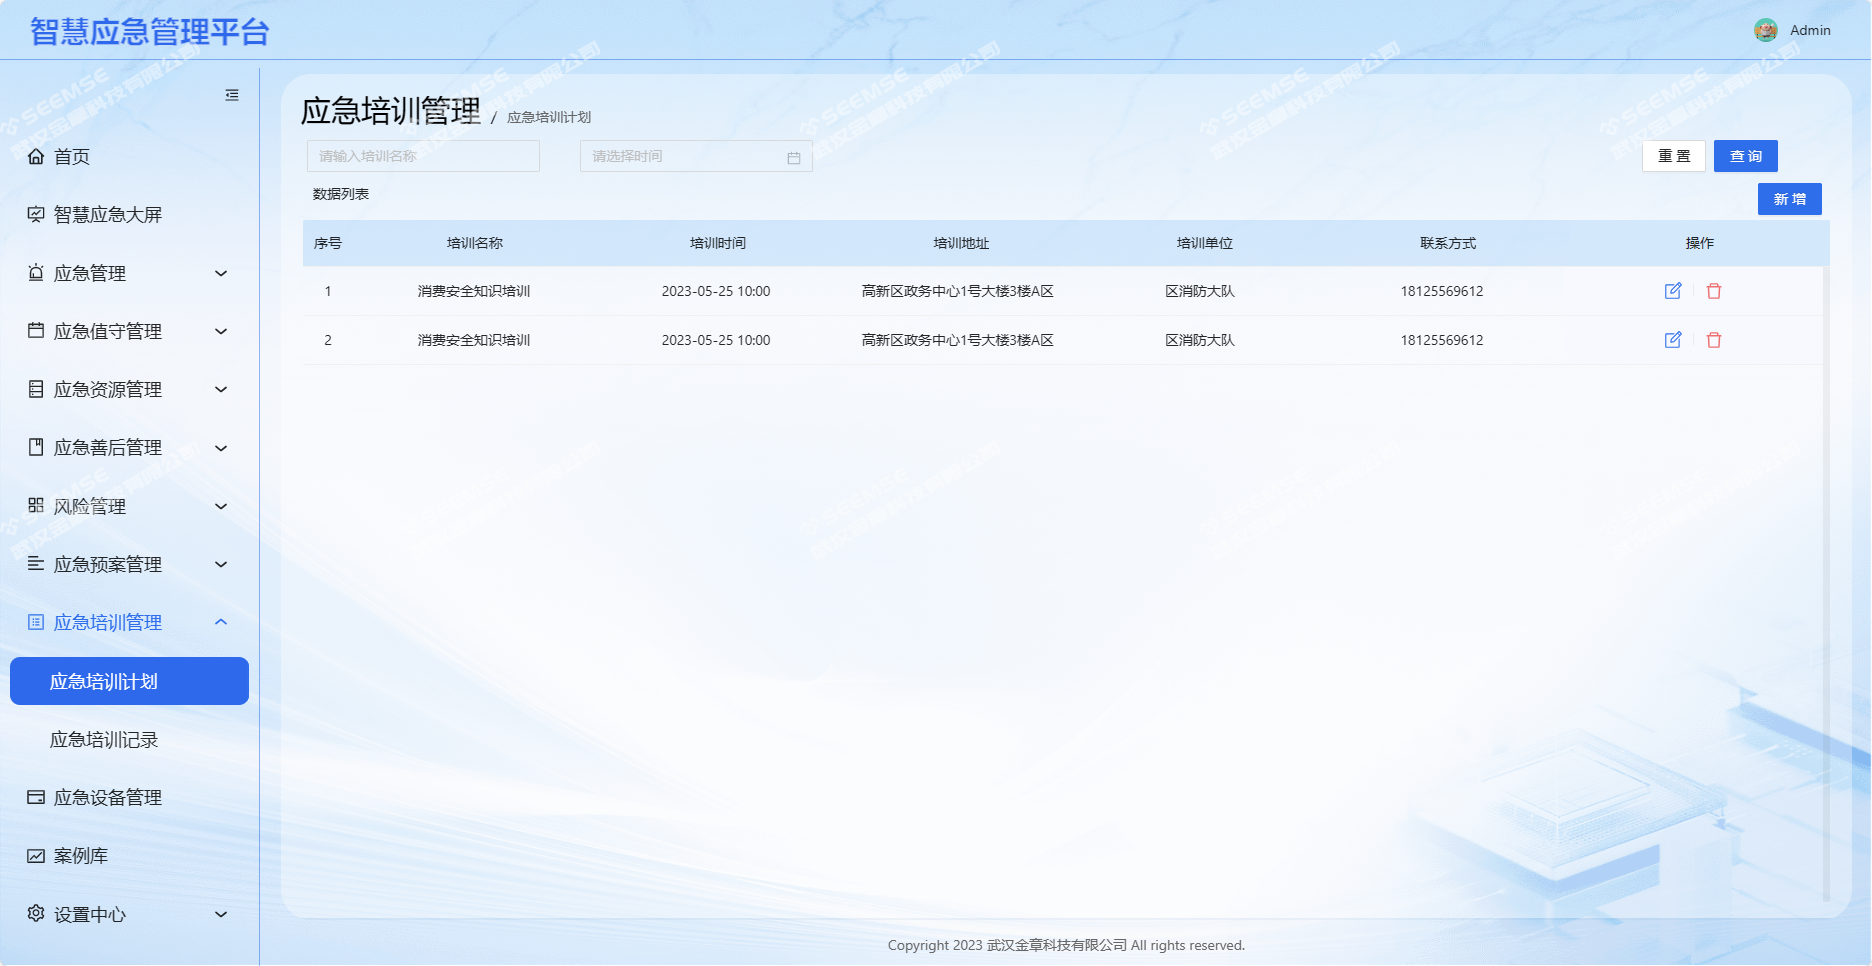Viewport: 1872px width, 966px height.
Task: Expand 应急资源管理 submenu chevron
Action: pyautogui.click(x=222, y=389)
